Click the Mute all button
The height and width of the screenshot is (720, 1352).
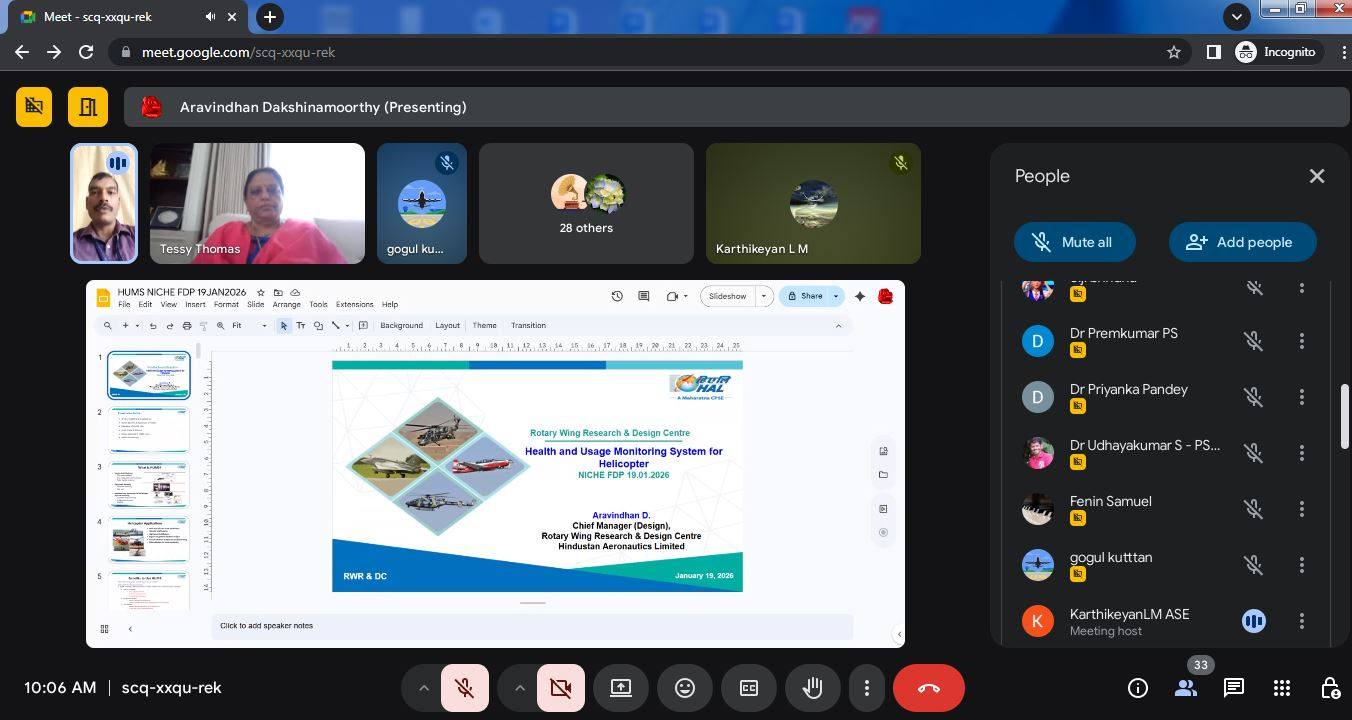point(1074,242)
